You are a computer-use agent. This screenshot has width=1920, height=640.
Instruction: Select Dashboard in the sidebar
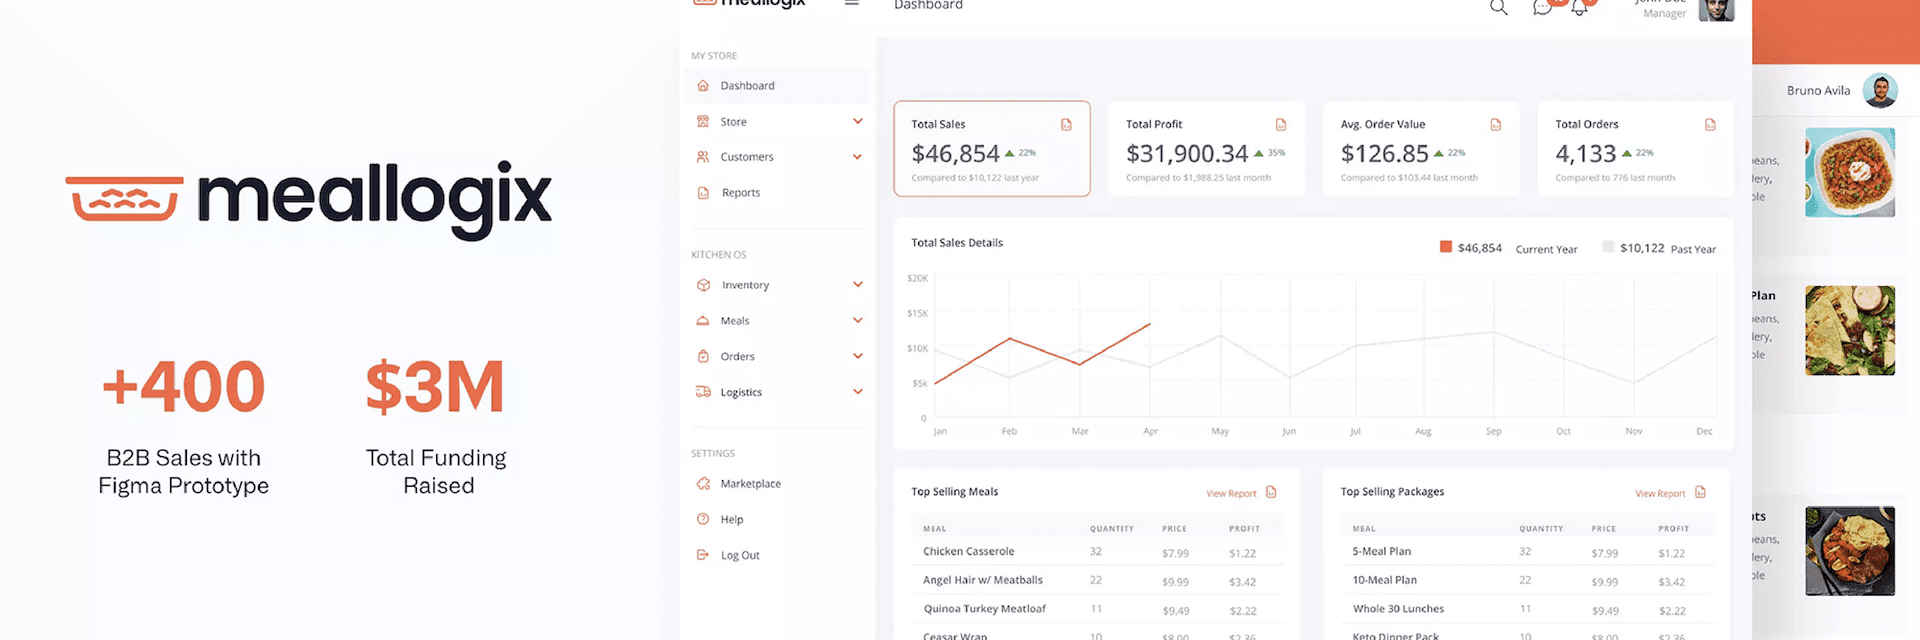747,86
